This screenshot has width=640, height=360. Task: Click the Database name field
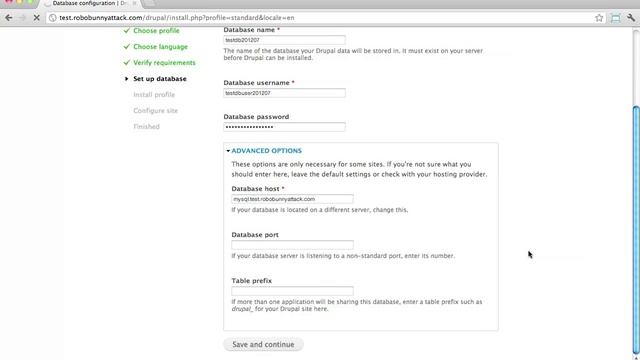284,40
